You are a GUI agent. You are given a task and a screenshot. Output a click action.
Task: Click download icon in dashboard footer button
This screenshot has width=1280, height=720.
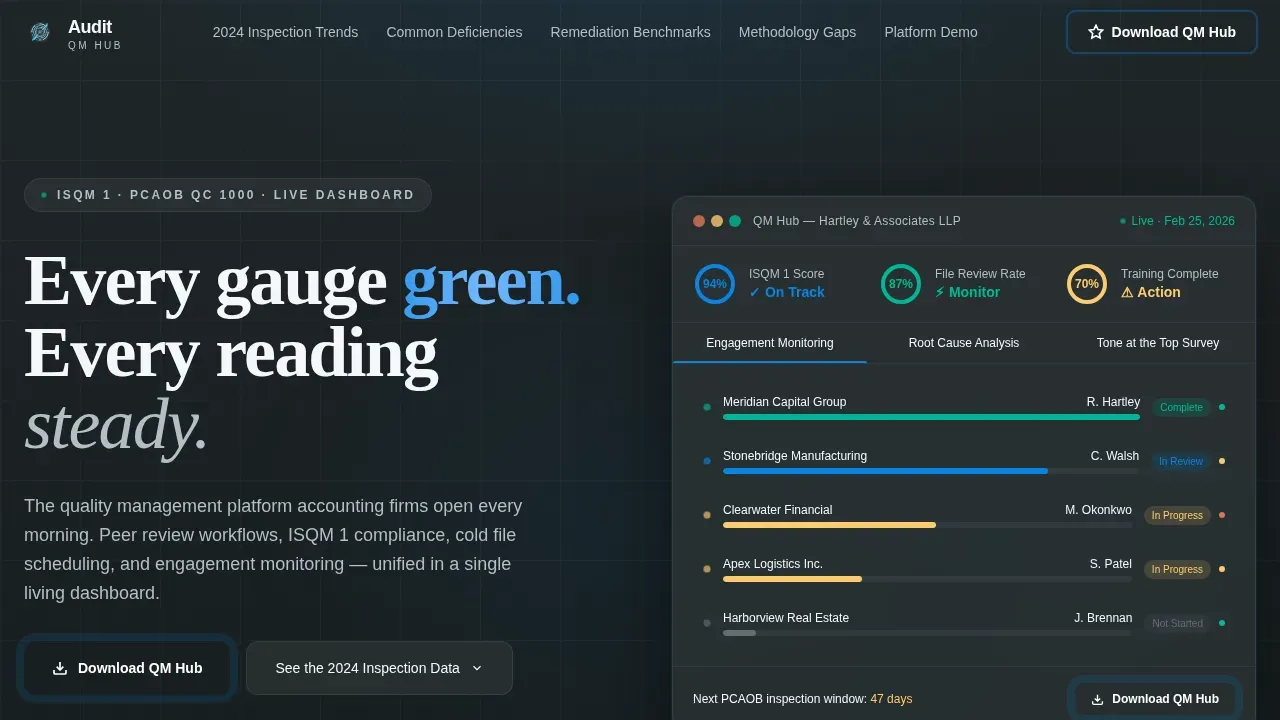pyautogui.click(x=1097, y=699)
